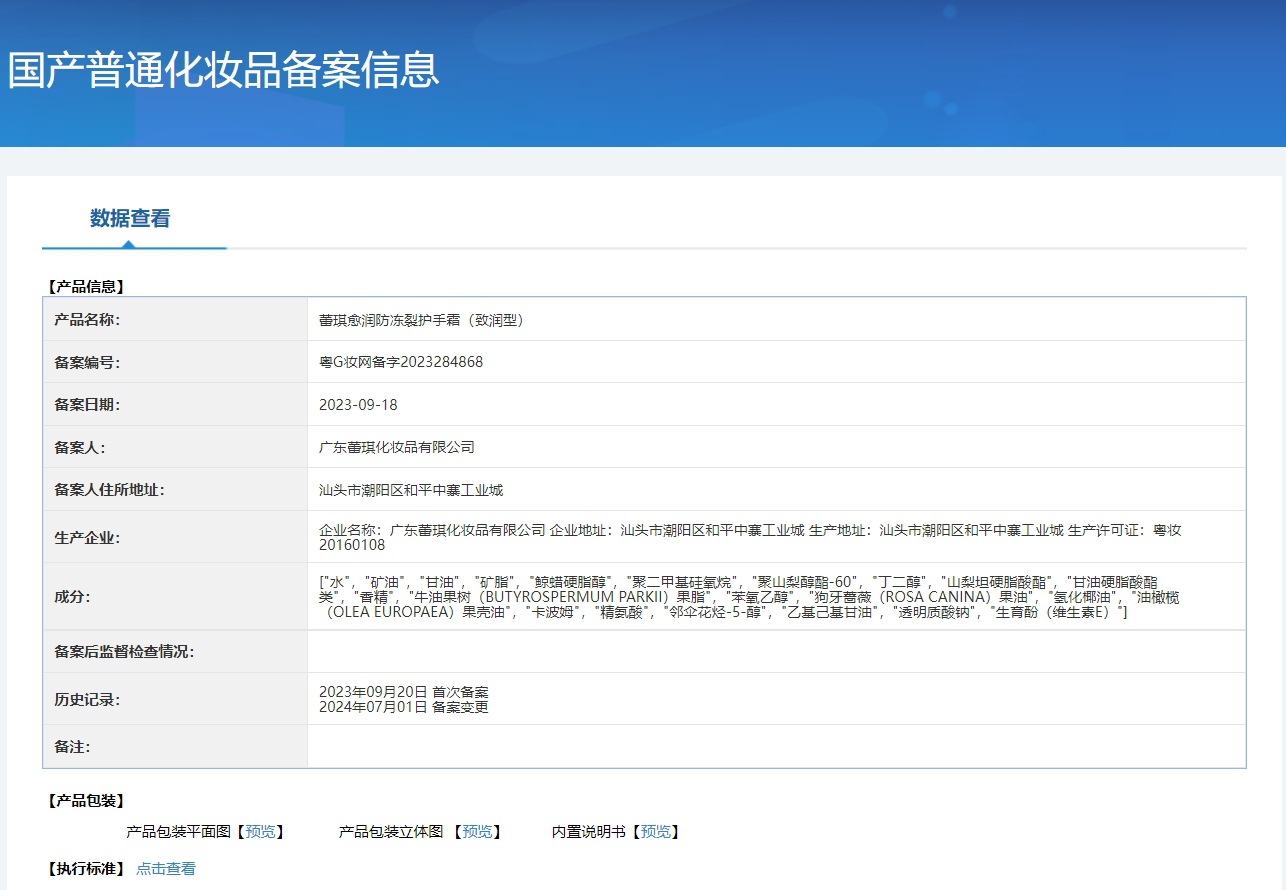Click the 备案后监督检查情况 row label
Image resolution: width=1286 pixels, height=890 pixels.
pos(124,652)
